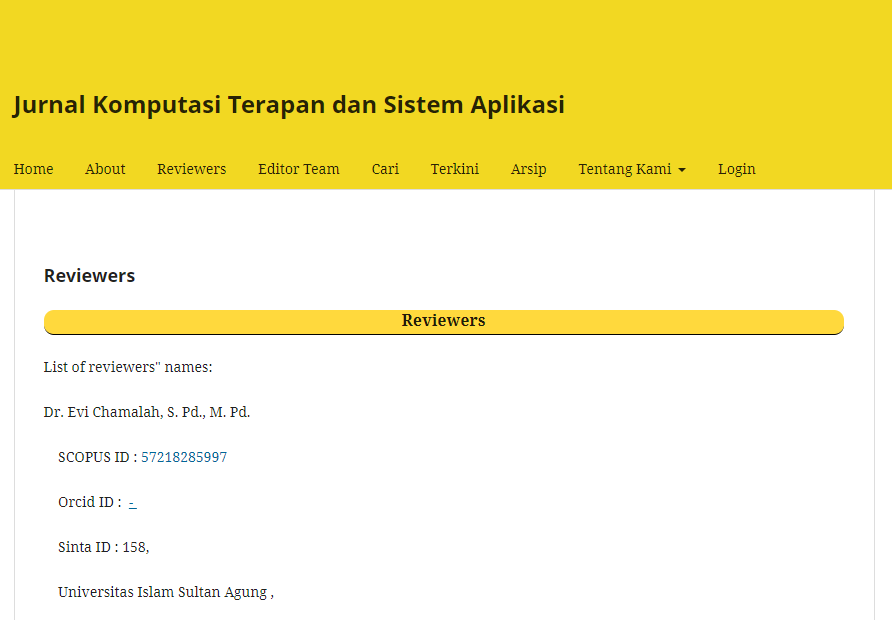The image size is (892, 620).
Task: Click the Jurnal Komputasi Terapan site title
Action: coord(288,105)
